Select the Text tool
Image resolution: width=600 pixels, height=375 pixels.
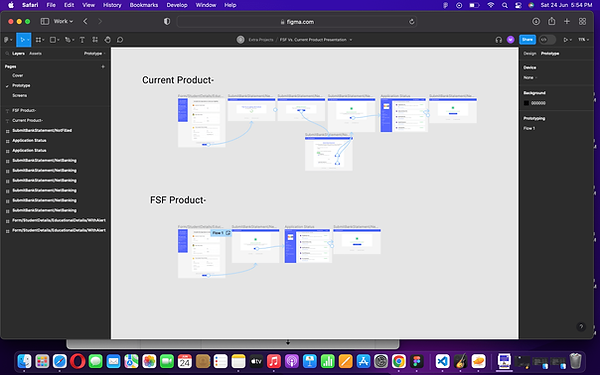click(82, 40)
